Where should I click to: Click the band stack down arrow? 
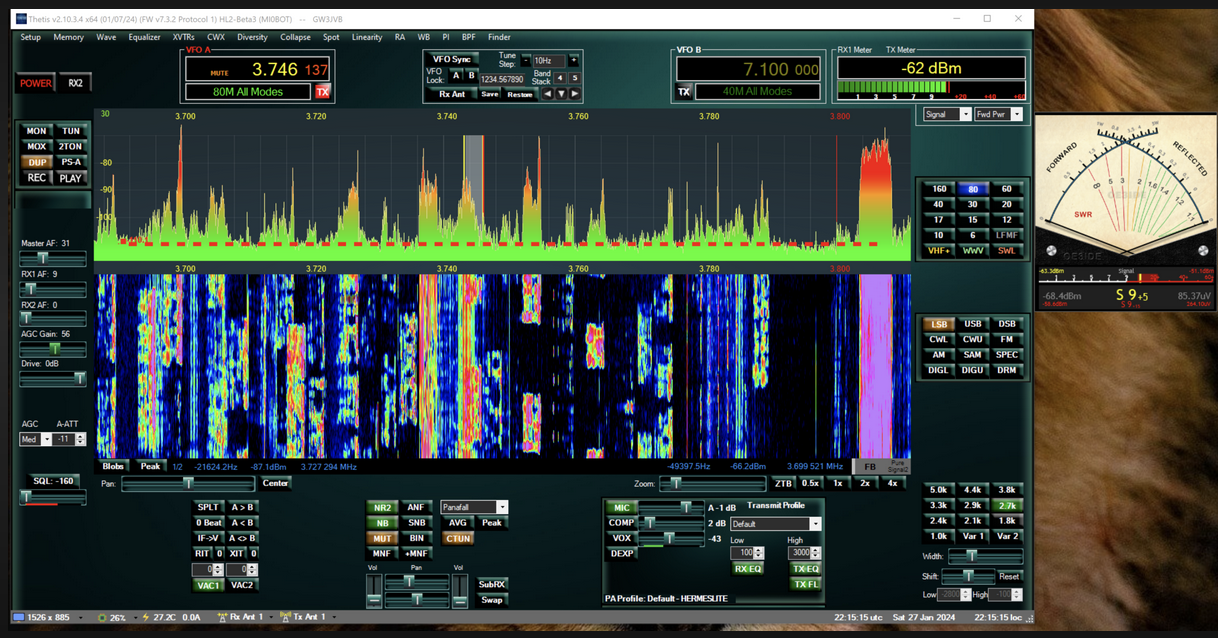[561, 94]
